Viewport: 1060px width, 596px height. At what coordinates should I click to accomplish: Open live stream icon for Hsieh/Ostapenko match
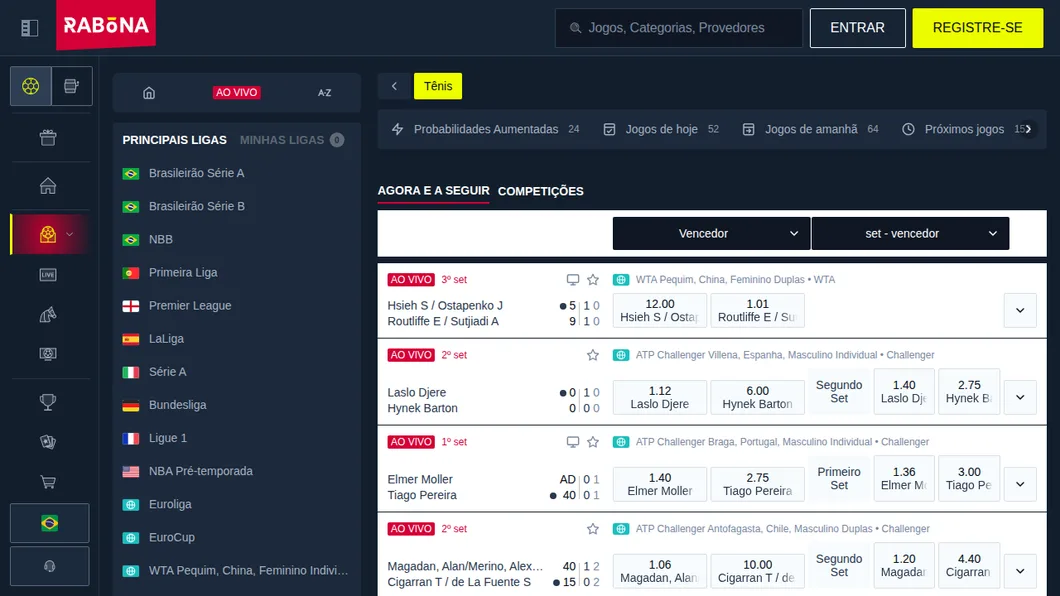(573, 280)
